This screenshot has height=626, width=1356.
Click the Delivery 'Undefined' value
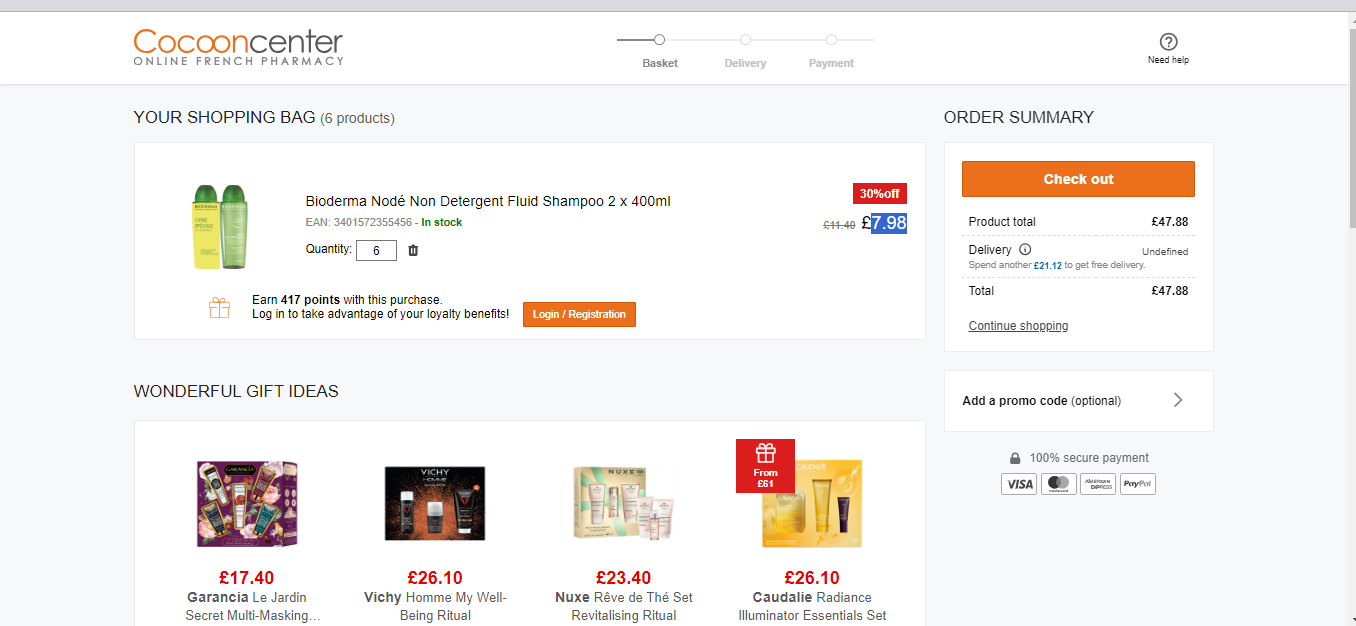(x=1165, y=252)
